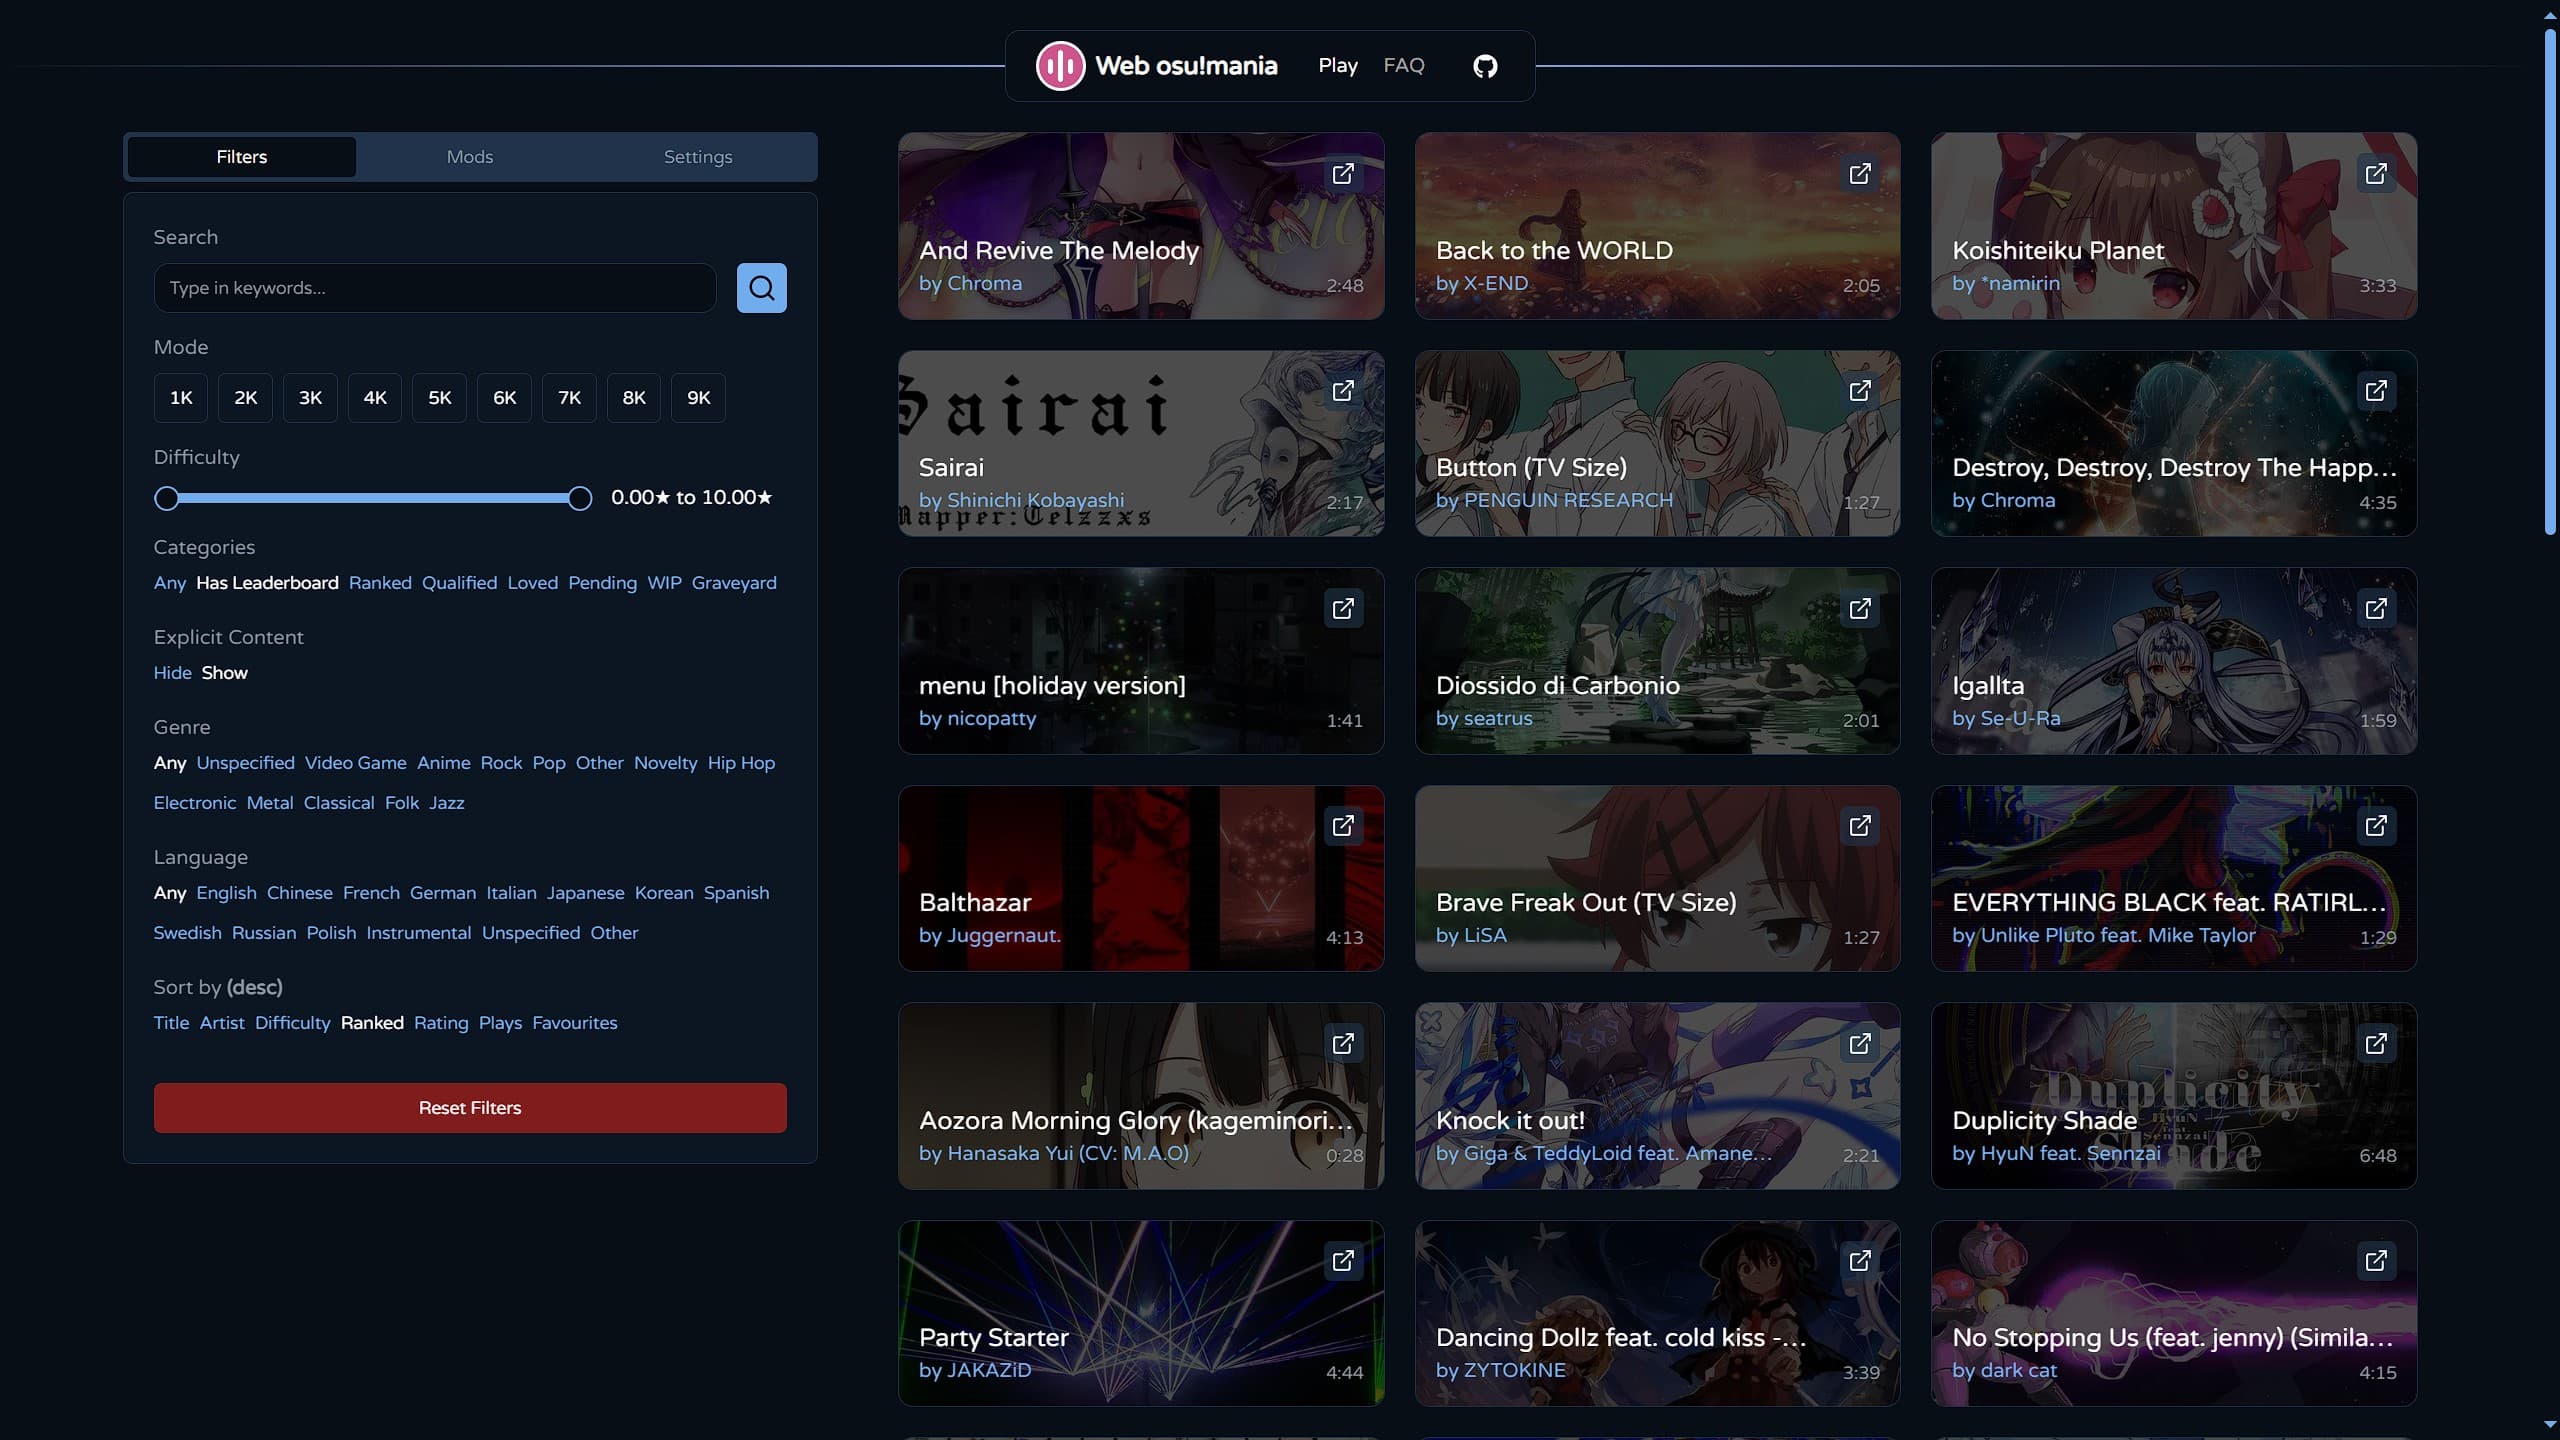This screenshot has width=2560, height=1440.
Task: Select the Video Game genre
Action: (x=356, y=763)
